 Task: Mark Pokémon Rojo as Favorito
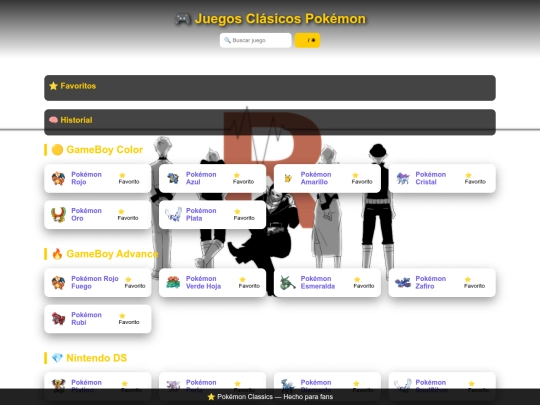(x=129, y=178)
